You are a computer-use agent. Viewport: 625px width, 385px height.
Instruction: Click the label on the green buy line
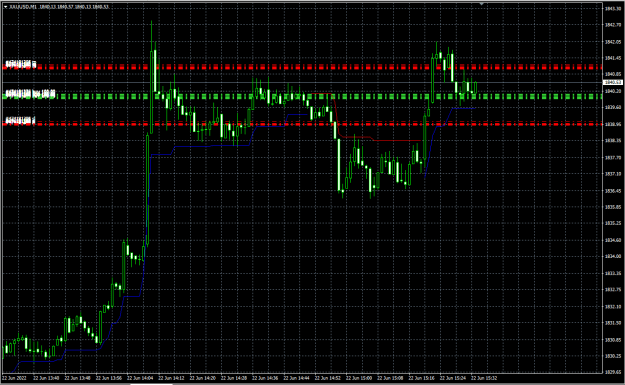coord(30,94)
